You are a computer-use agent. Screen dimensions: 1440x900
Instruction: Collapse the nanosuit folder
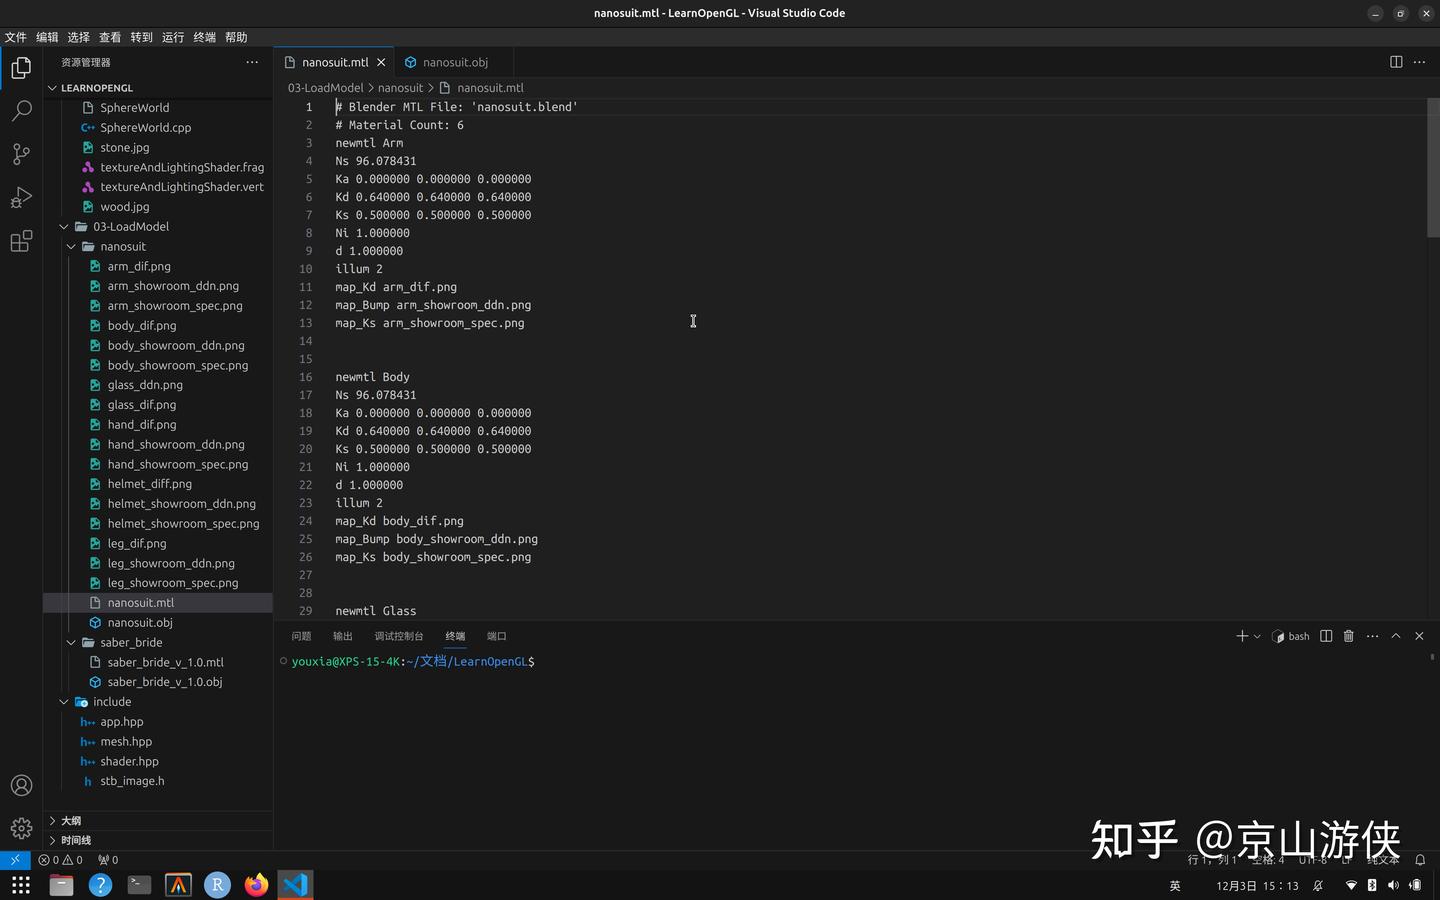(x=71, y=246)
